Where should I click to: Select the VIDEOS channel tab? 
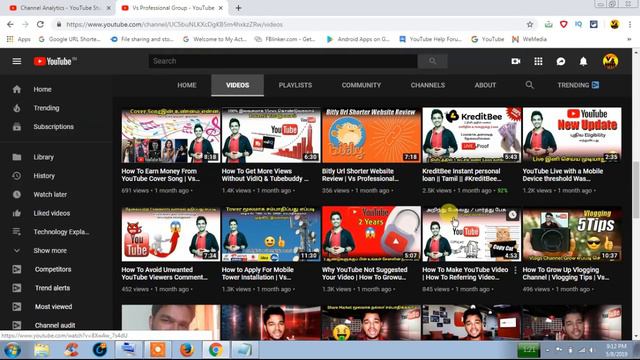(x=238, y=85)
